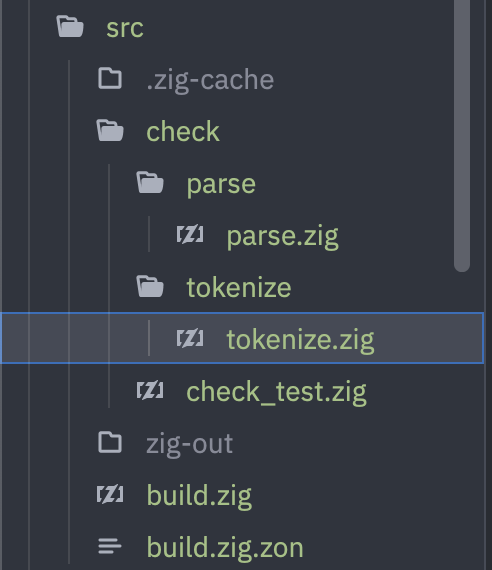Collapse the check folder icon
The height and width of the screenshot is (570, 492).
pyautogui.click(x=110, y=131)
